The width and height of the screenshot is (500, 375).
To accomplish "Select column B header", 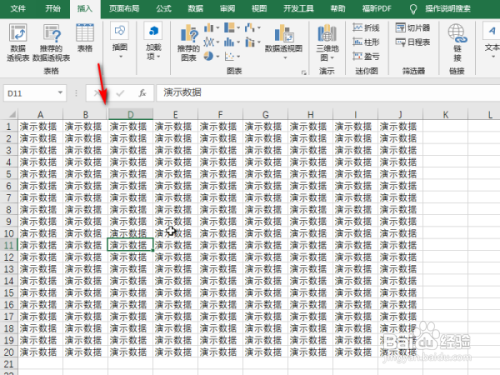I will [x=85, y=115].
